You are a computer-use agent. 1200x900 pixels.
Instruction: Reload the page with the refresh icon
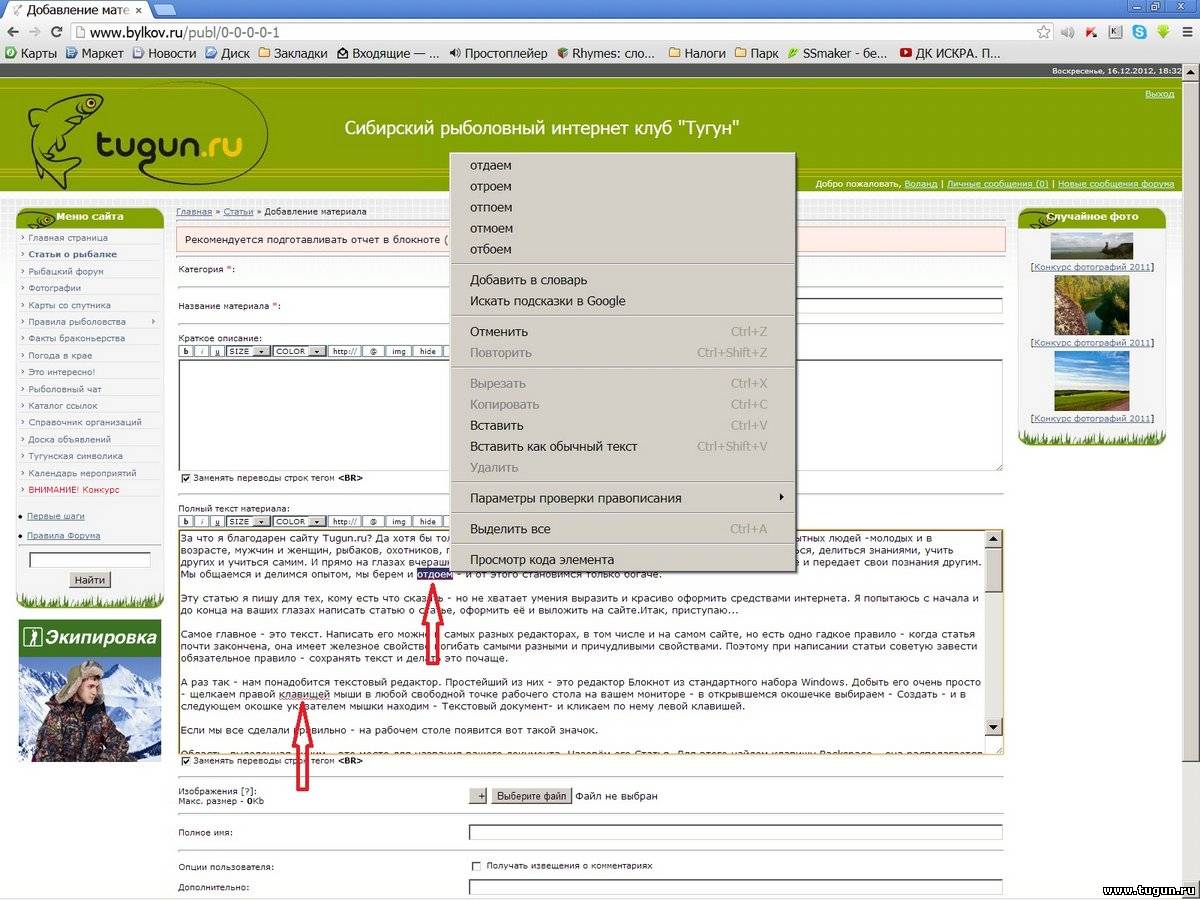[58, 32]
